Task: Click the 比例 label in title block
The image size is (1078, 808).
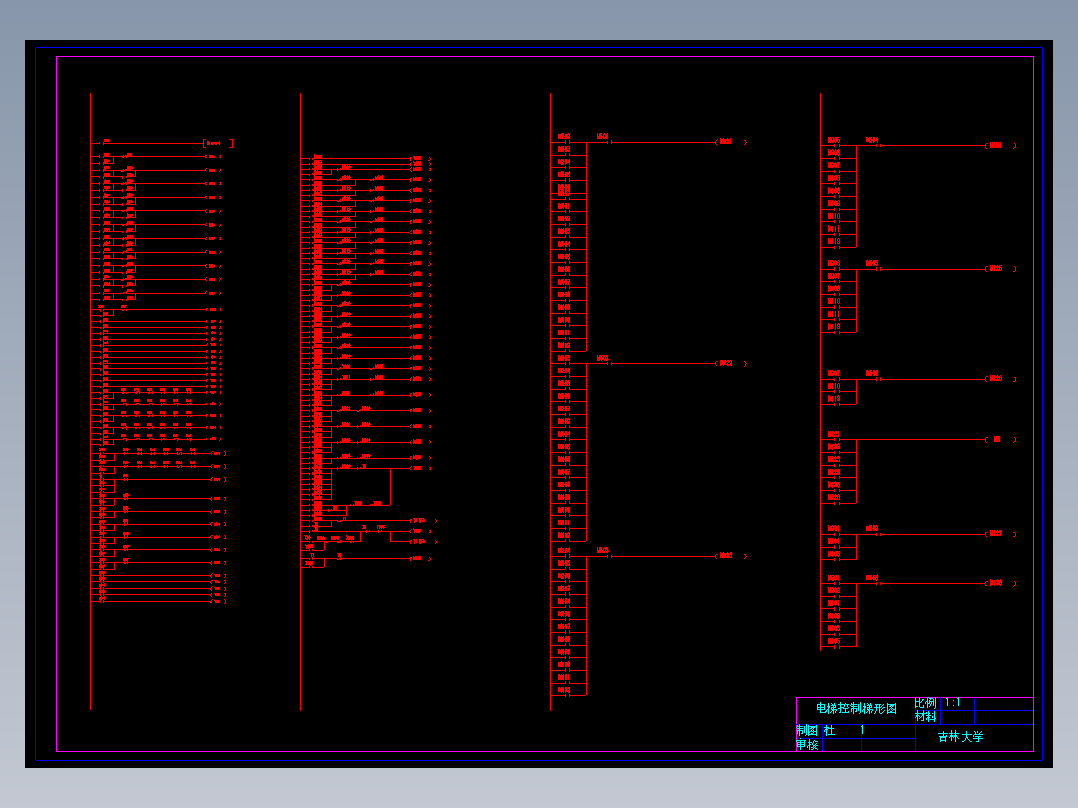Action: point(925,703)
